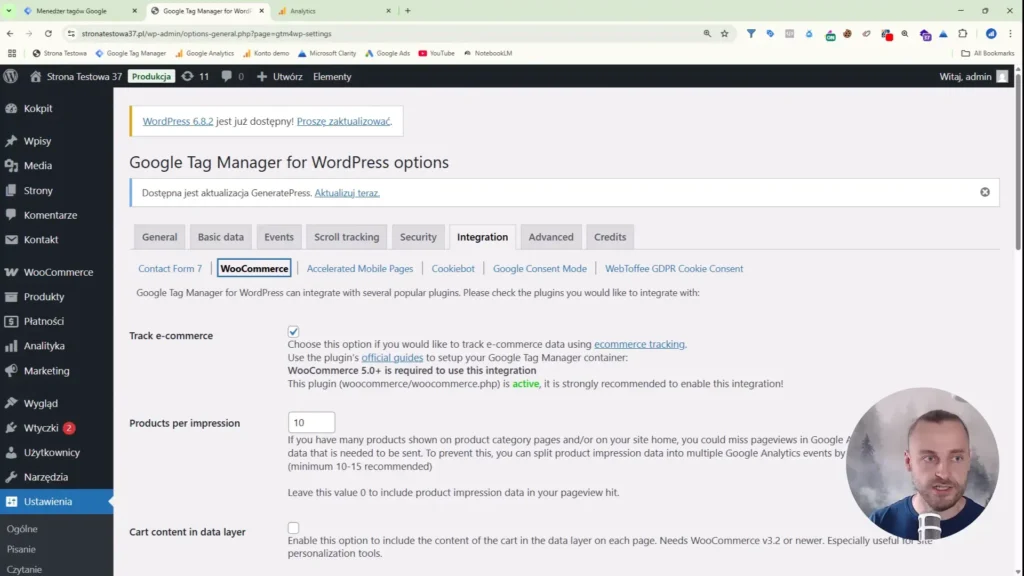Open the ecommerce tracking link
Screen dimensions: 1024x576
pos(639,344)
